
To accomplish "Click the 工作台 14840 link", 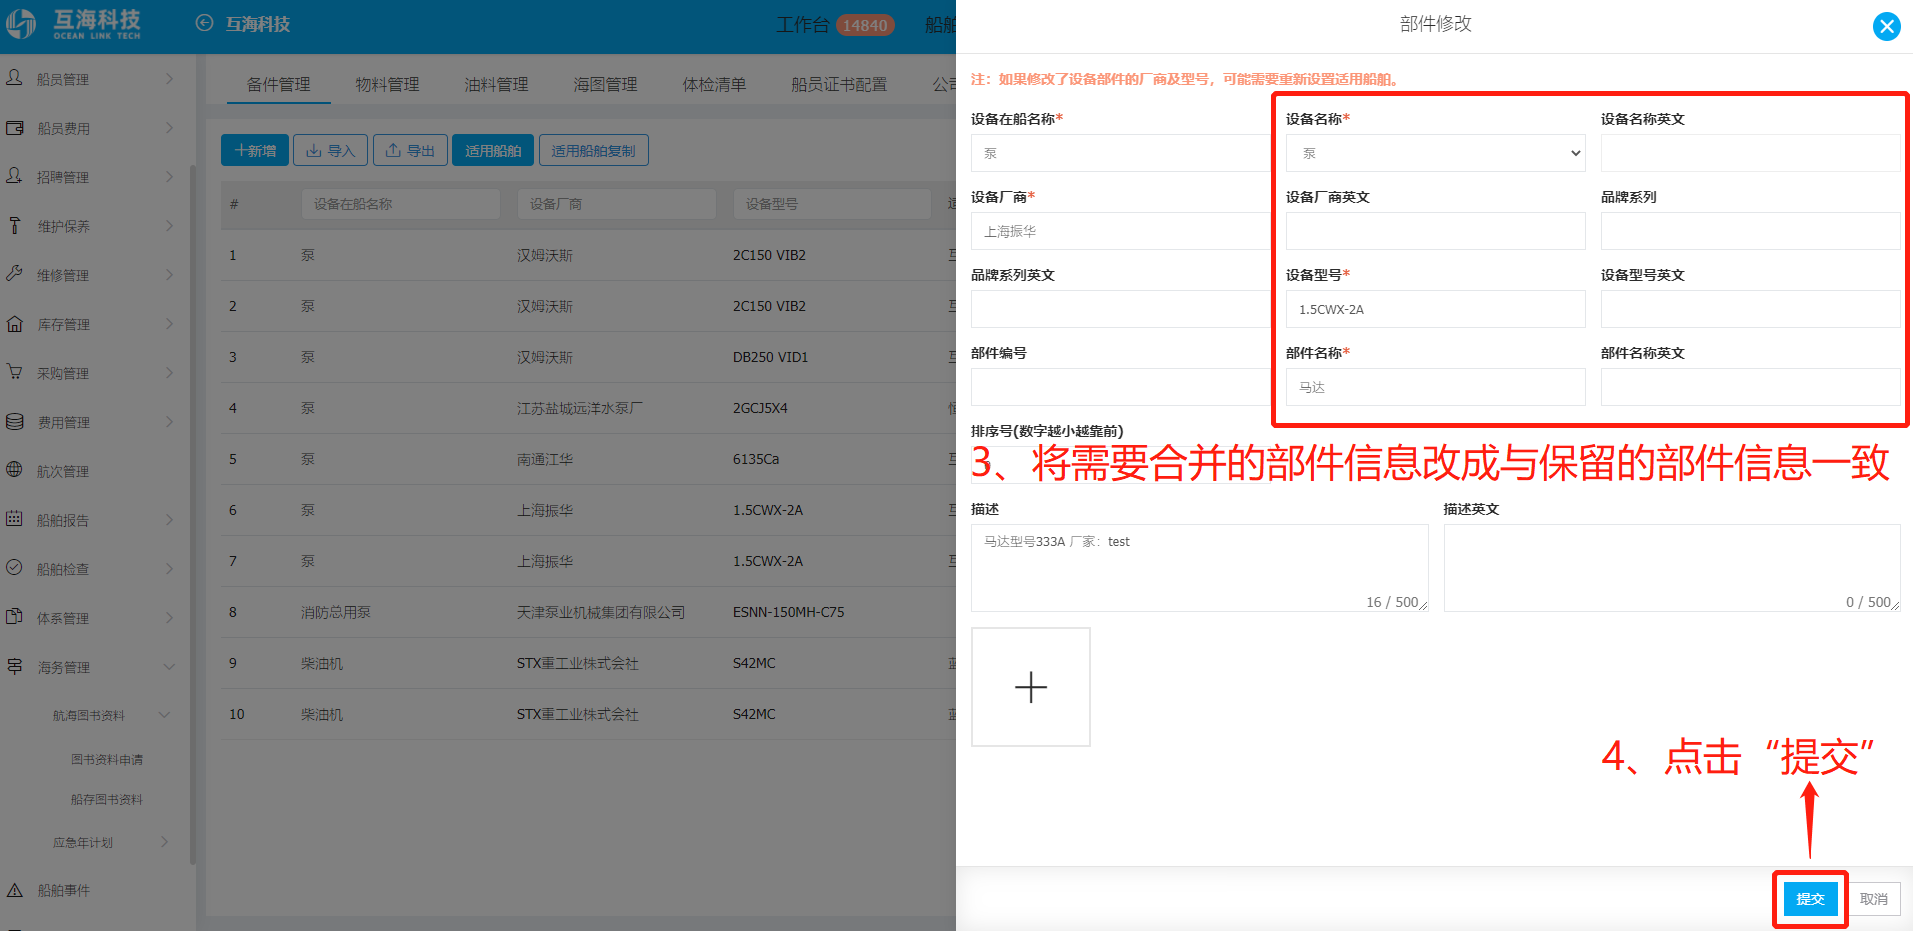I will click(835, 25).
